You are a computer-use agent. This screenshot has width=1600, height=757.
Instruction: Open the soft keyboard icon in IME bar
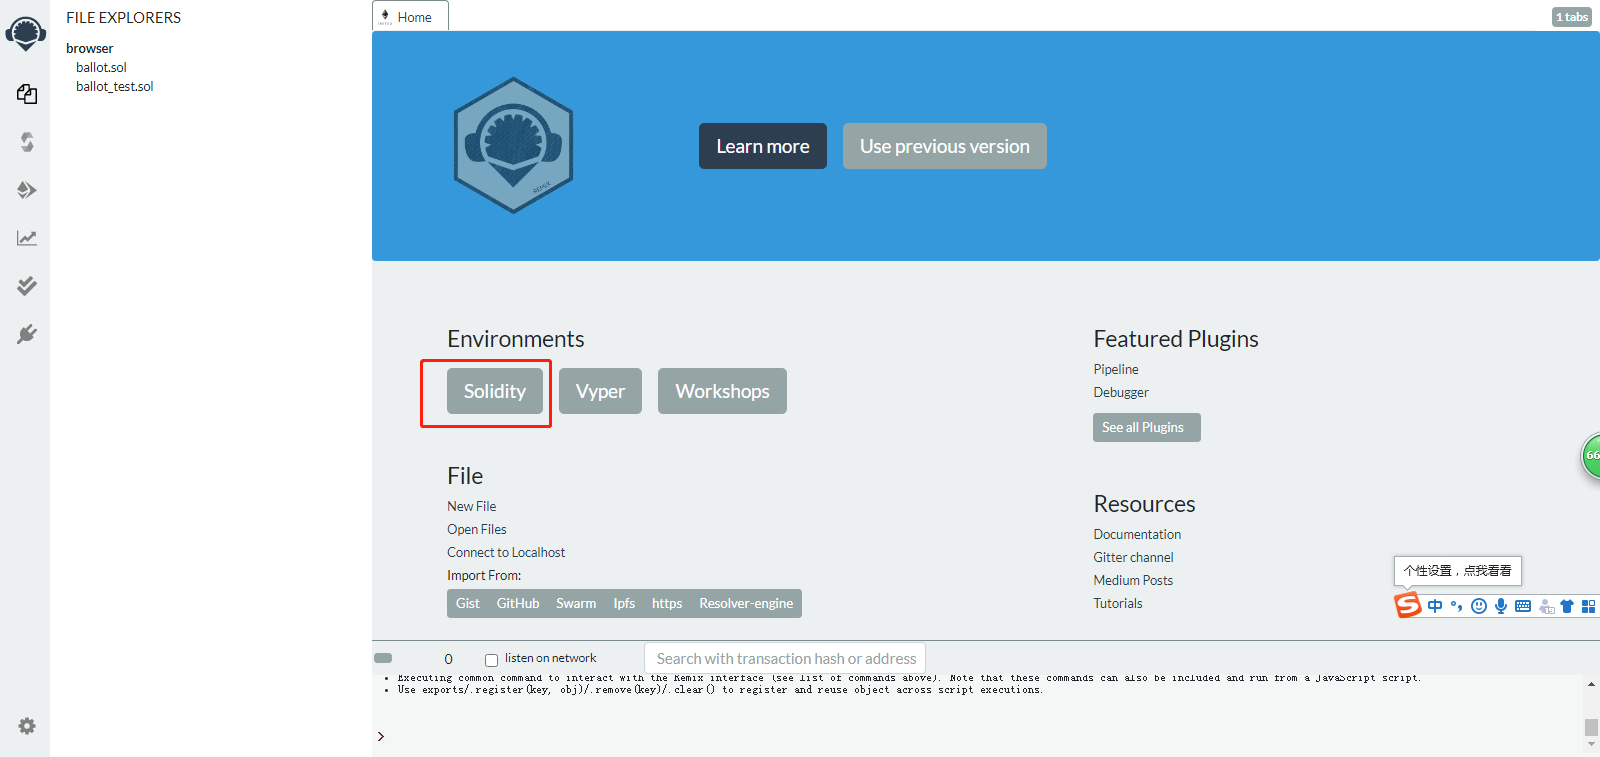1523,606
